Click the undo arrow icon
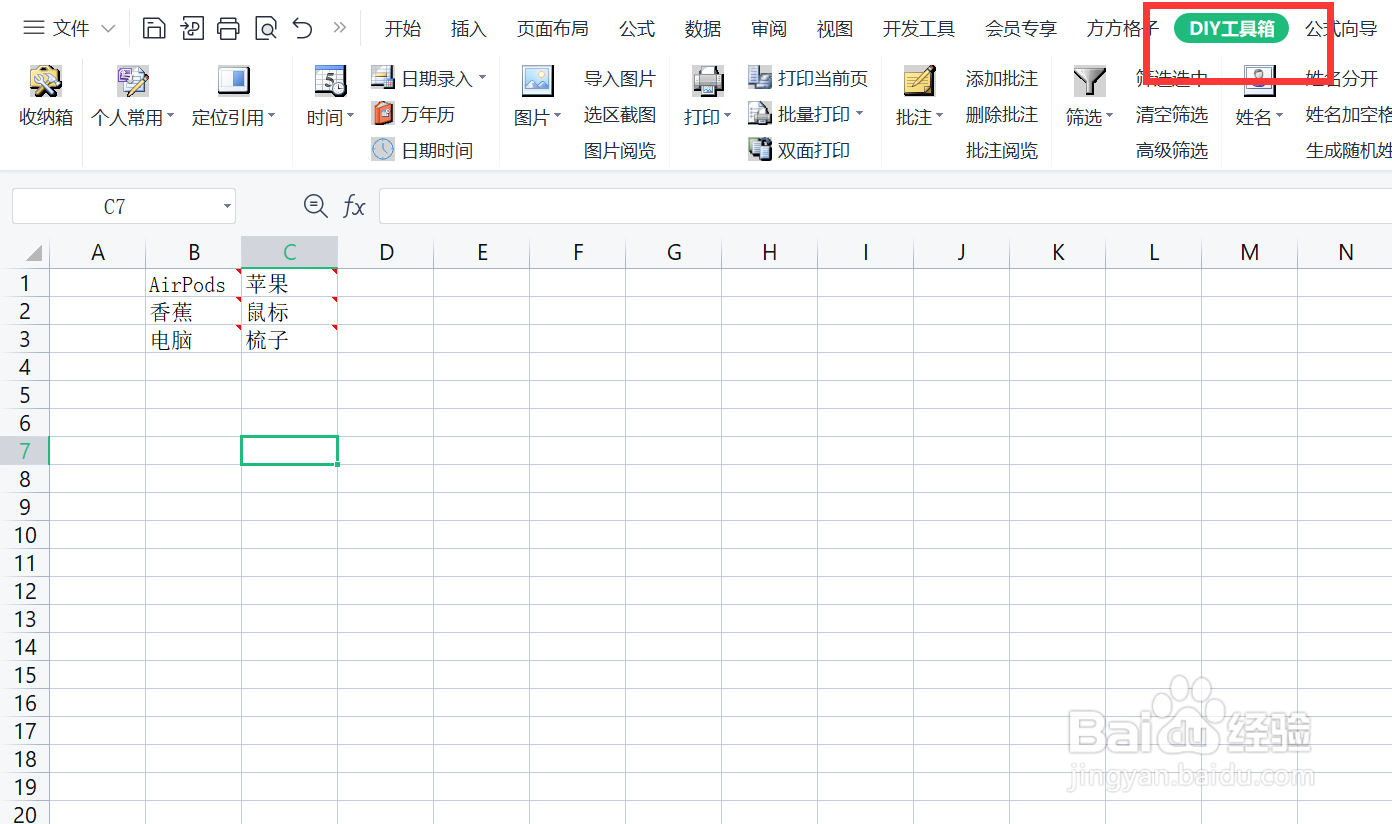Image resolution: width=1392 pixels, height=824 pixels. pyautogui.click(x=303, y=28)
